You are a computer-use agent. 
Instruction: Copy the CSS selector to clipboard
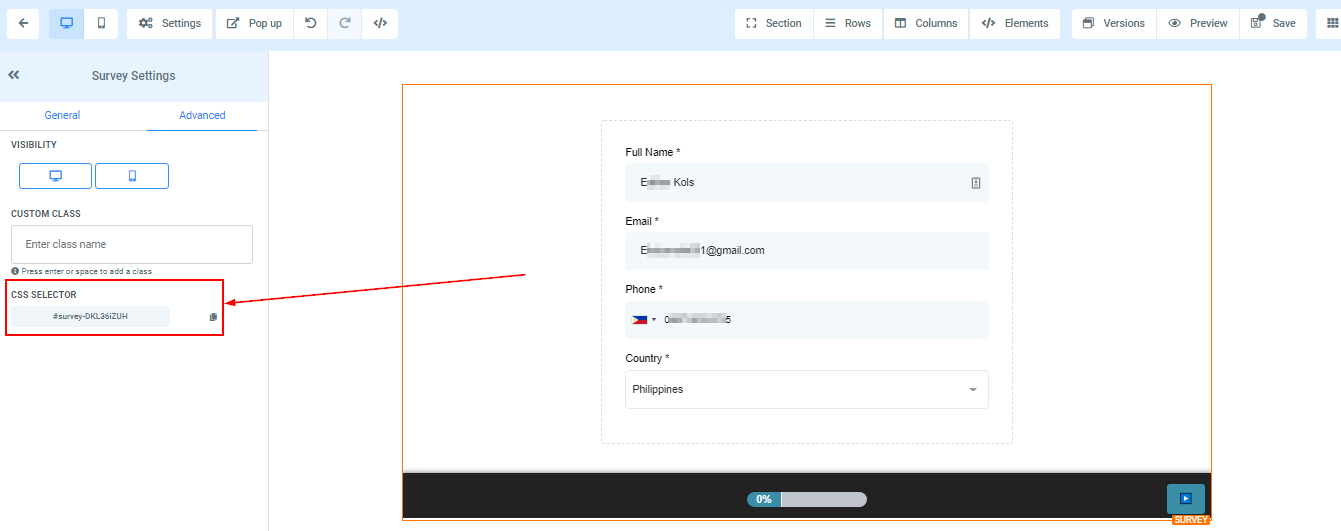213,317
